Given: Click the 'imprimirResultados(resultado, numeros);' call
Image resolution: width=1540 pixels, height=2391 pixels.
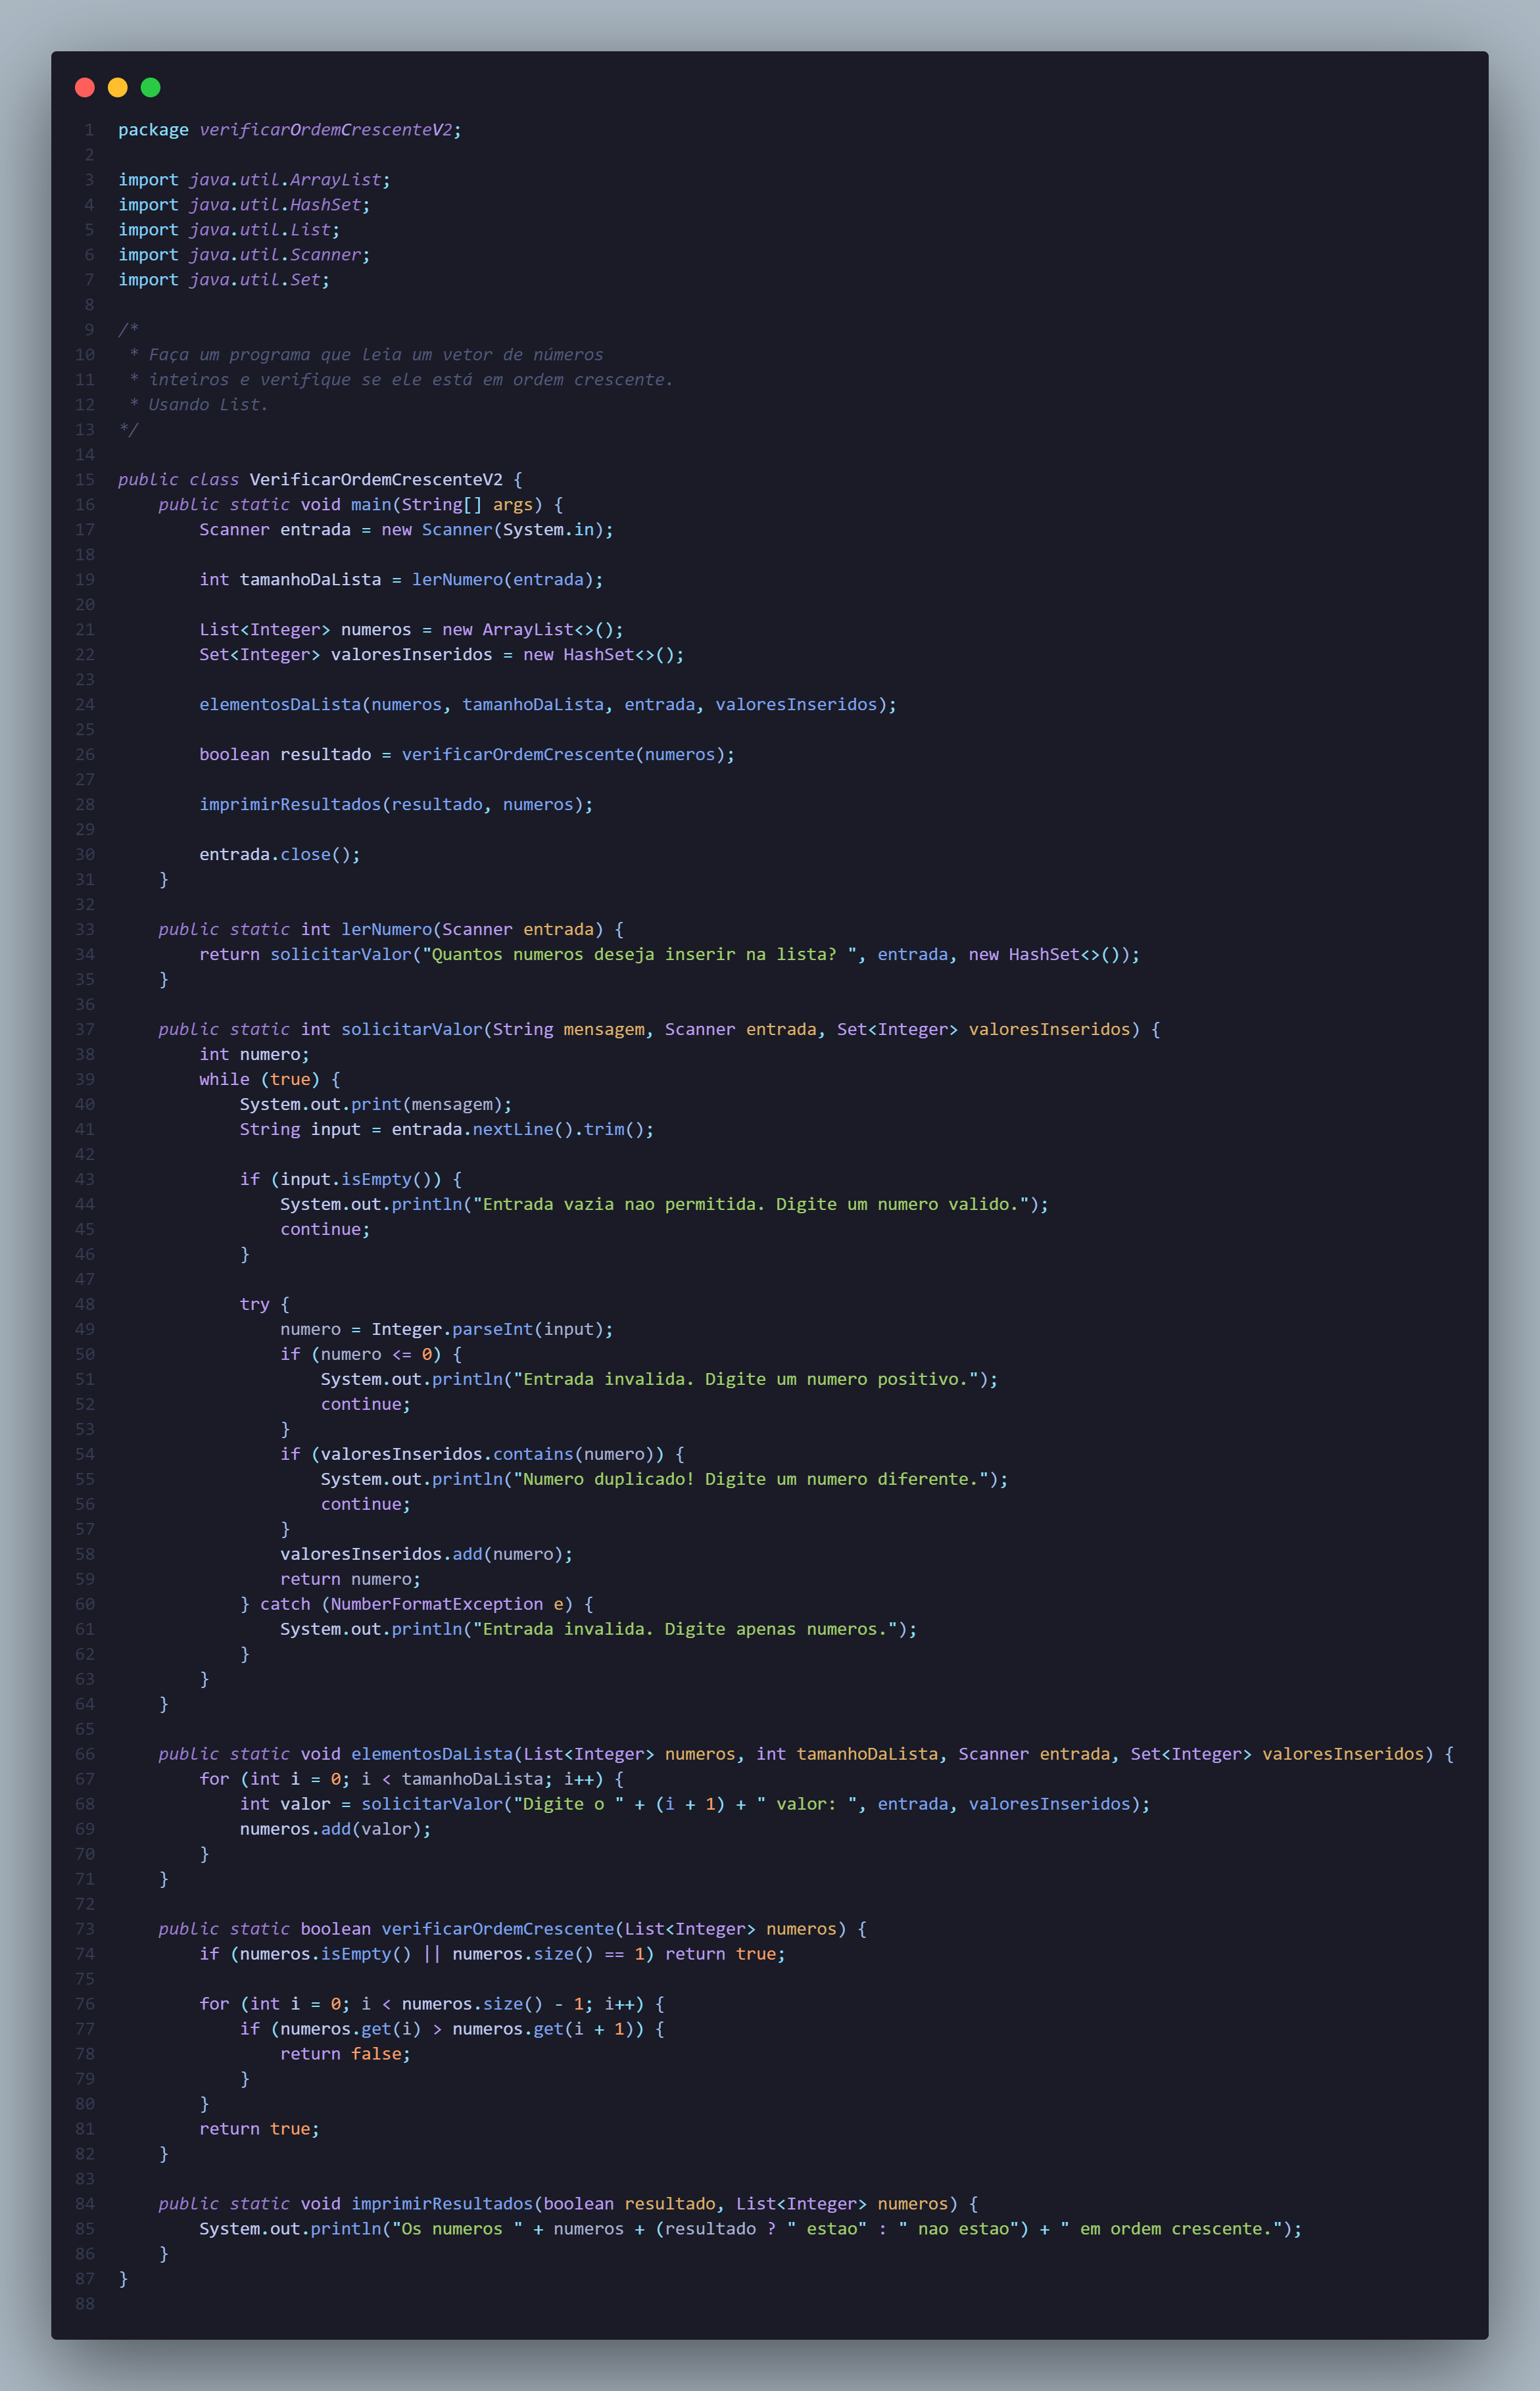Looking at the screenshot, I should [x=396, y=805].
